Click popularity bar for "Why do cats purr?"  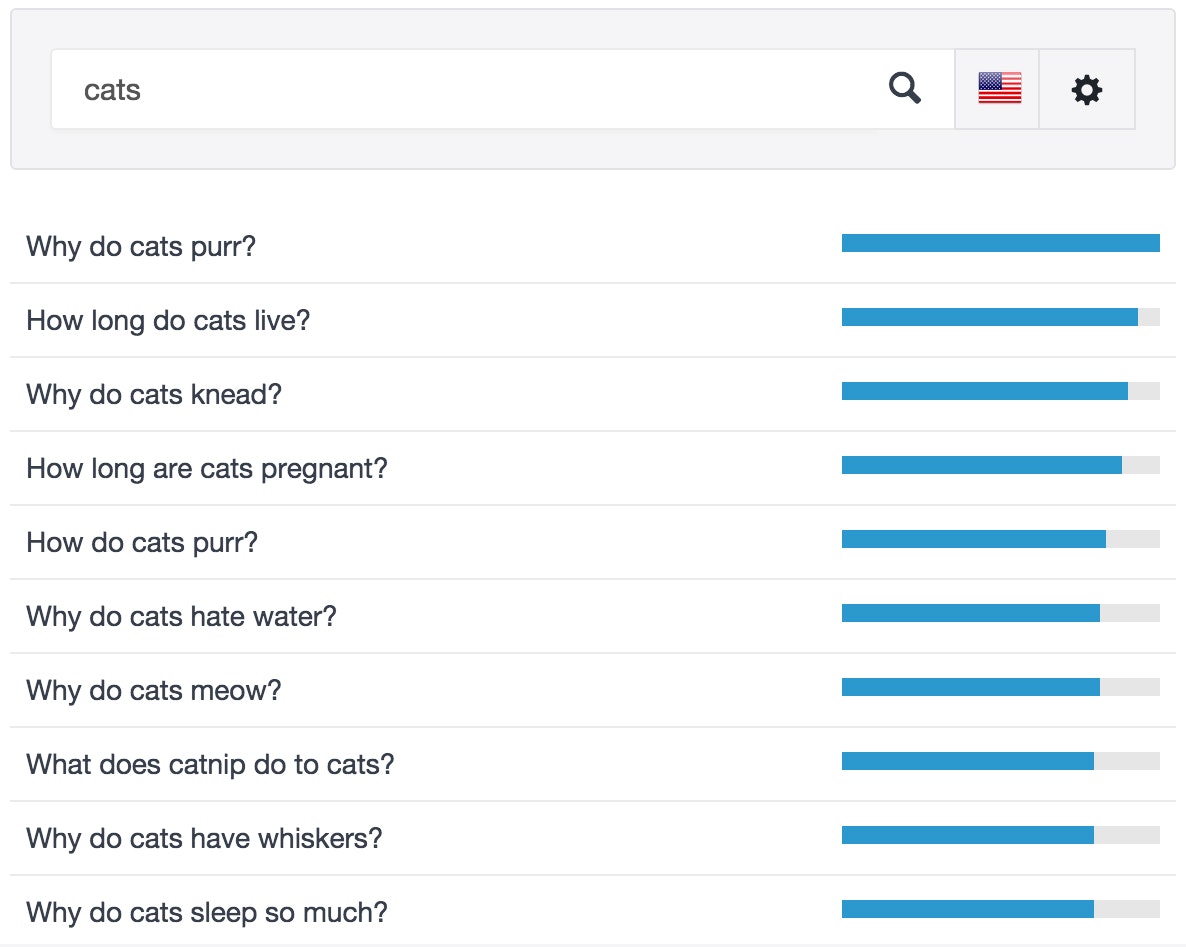1000,243
